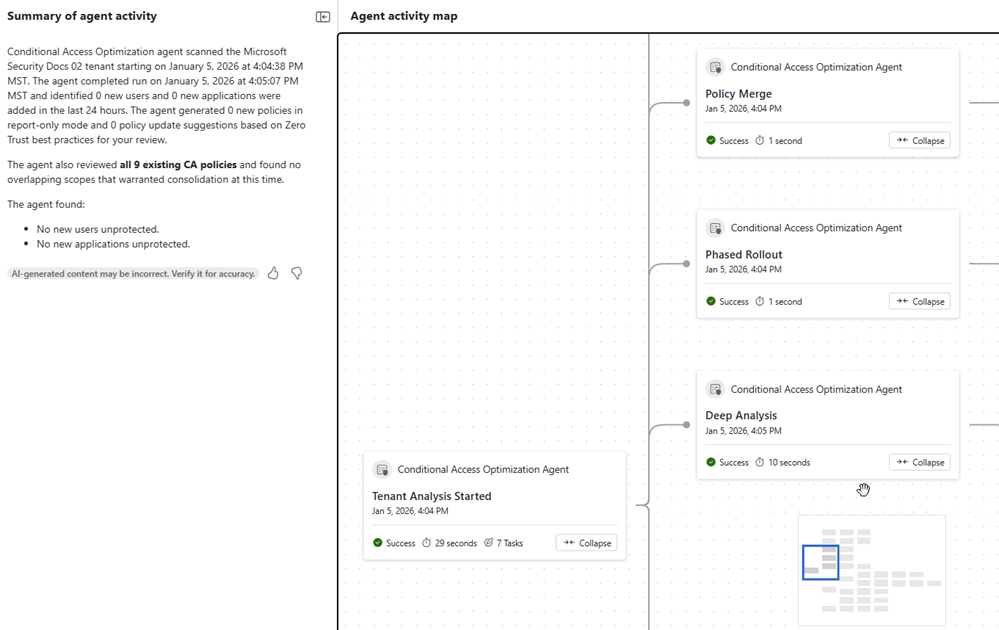Screen dimensions: 999x630
Task: Click the agent icon on Tenant Analysis Started card
Action: pos(382,469)
